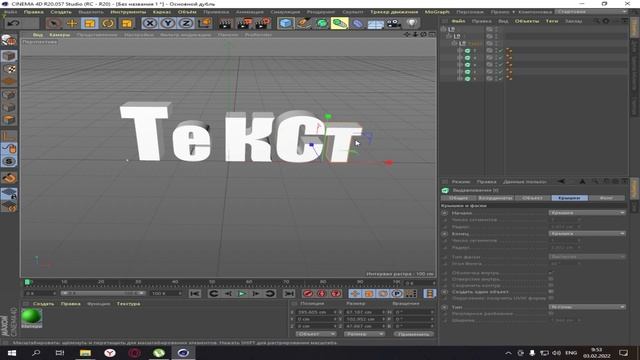Switch to the Координаты tab in attributes

click(495, 198)
